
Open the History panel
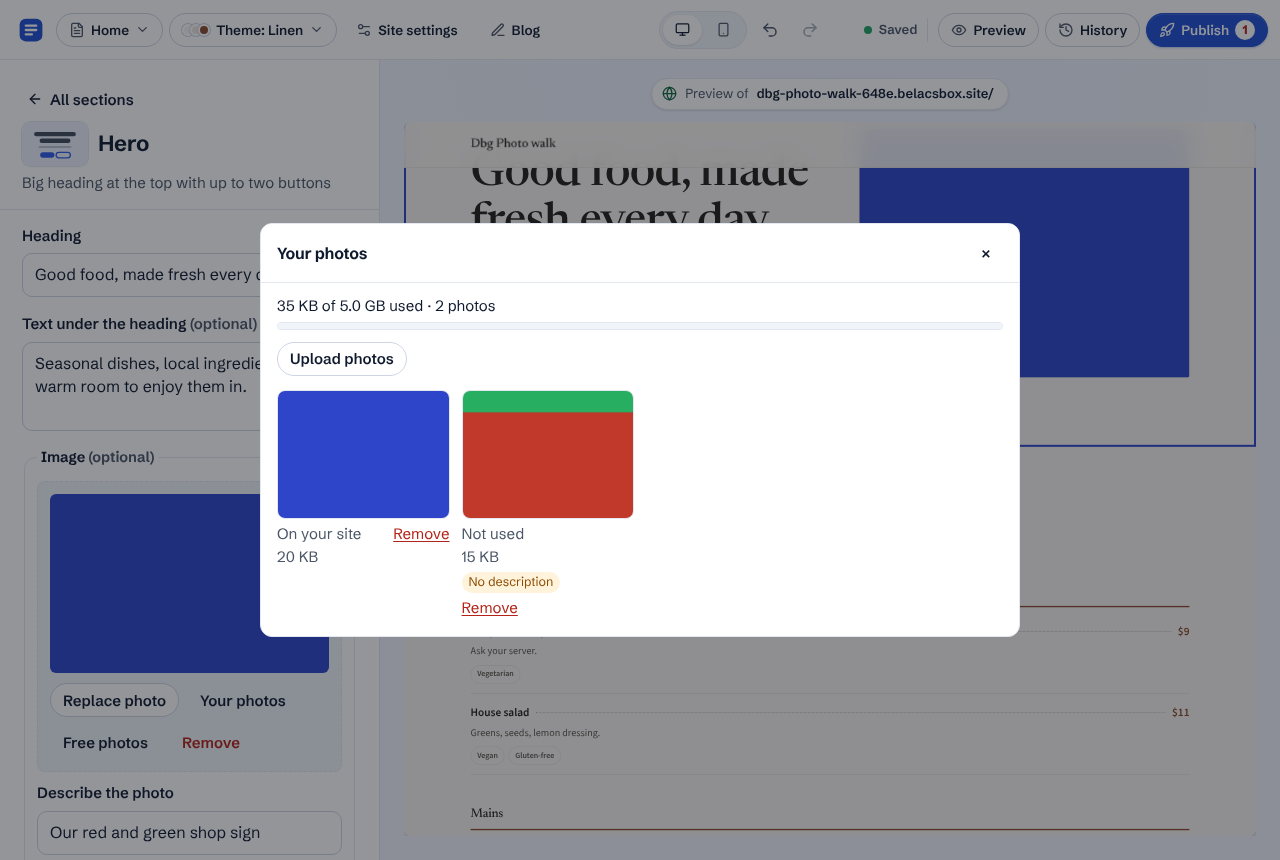pyautogui.click(x=1092, y=30)
